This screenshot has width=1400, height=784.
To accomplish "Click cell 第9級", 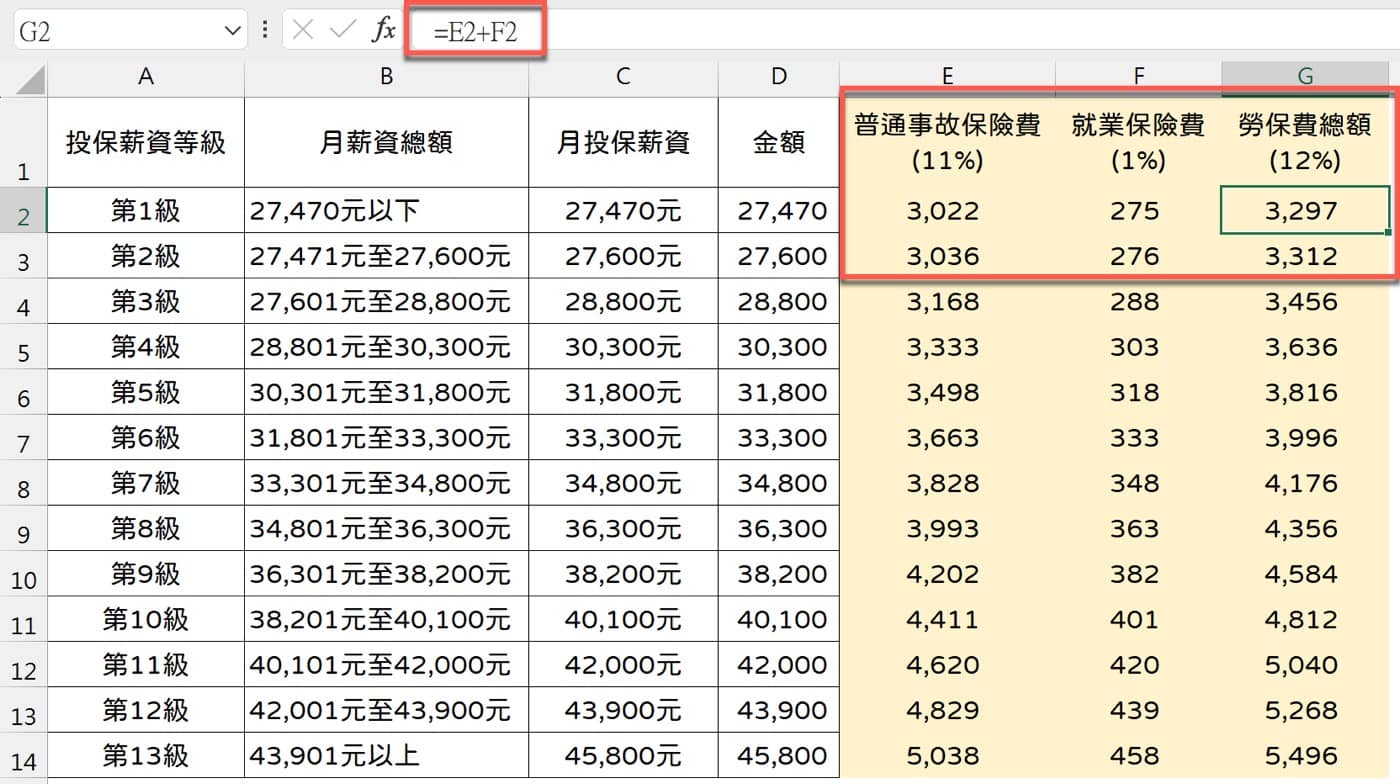I will tap(146, 574).
